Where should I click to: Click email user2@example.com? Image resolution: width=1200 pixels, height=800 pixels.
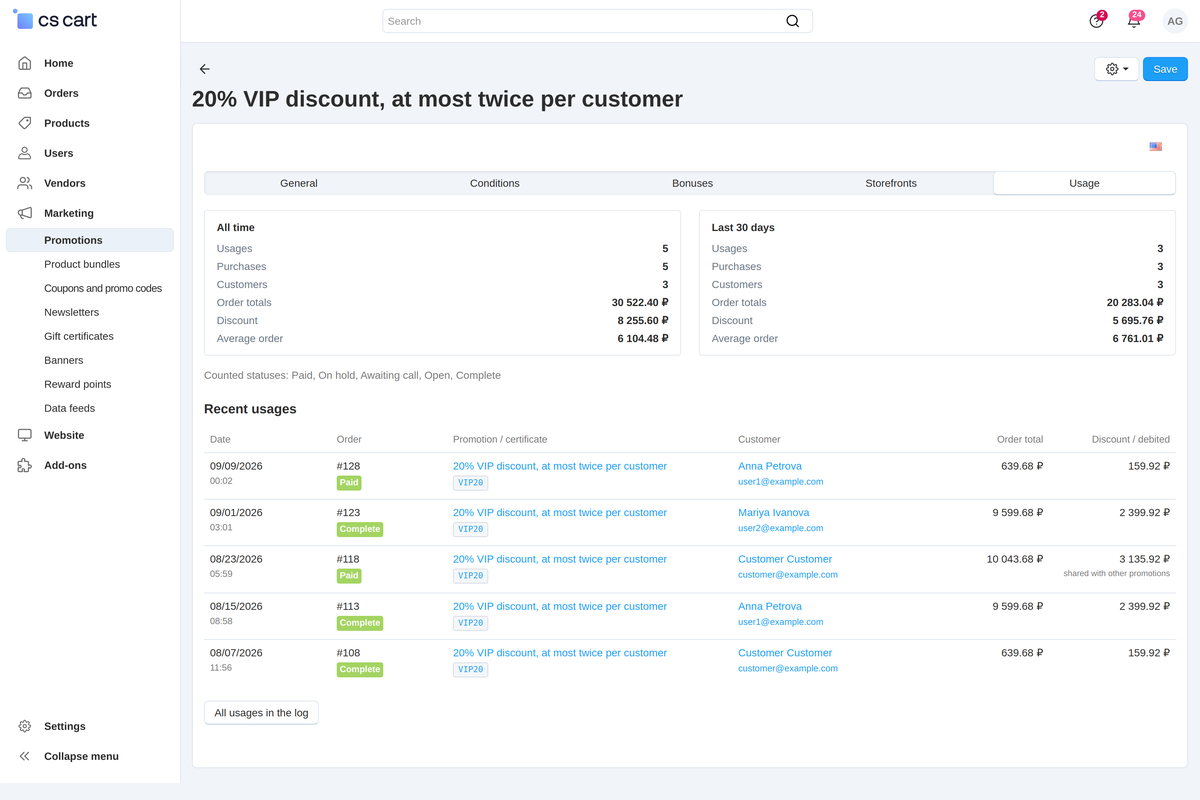(x=781, y=528)
